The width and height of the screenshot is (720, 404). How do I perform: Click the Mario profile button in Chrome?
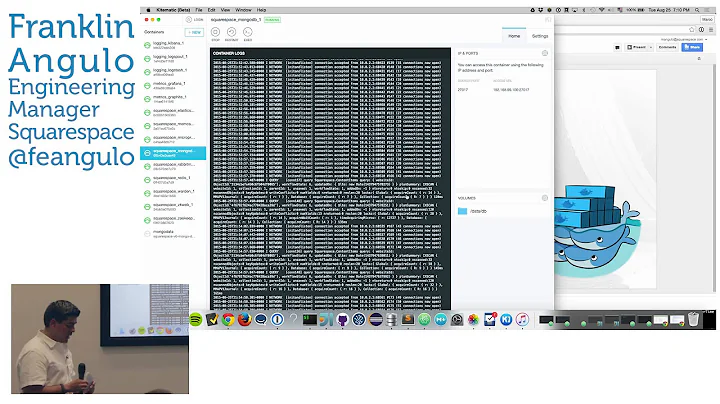707,19
